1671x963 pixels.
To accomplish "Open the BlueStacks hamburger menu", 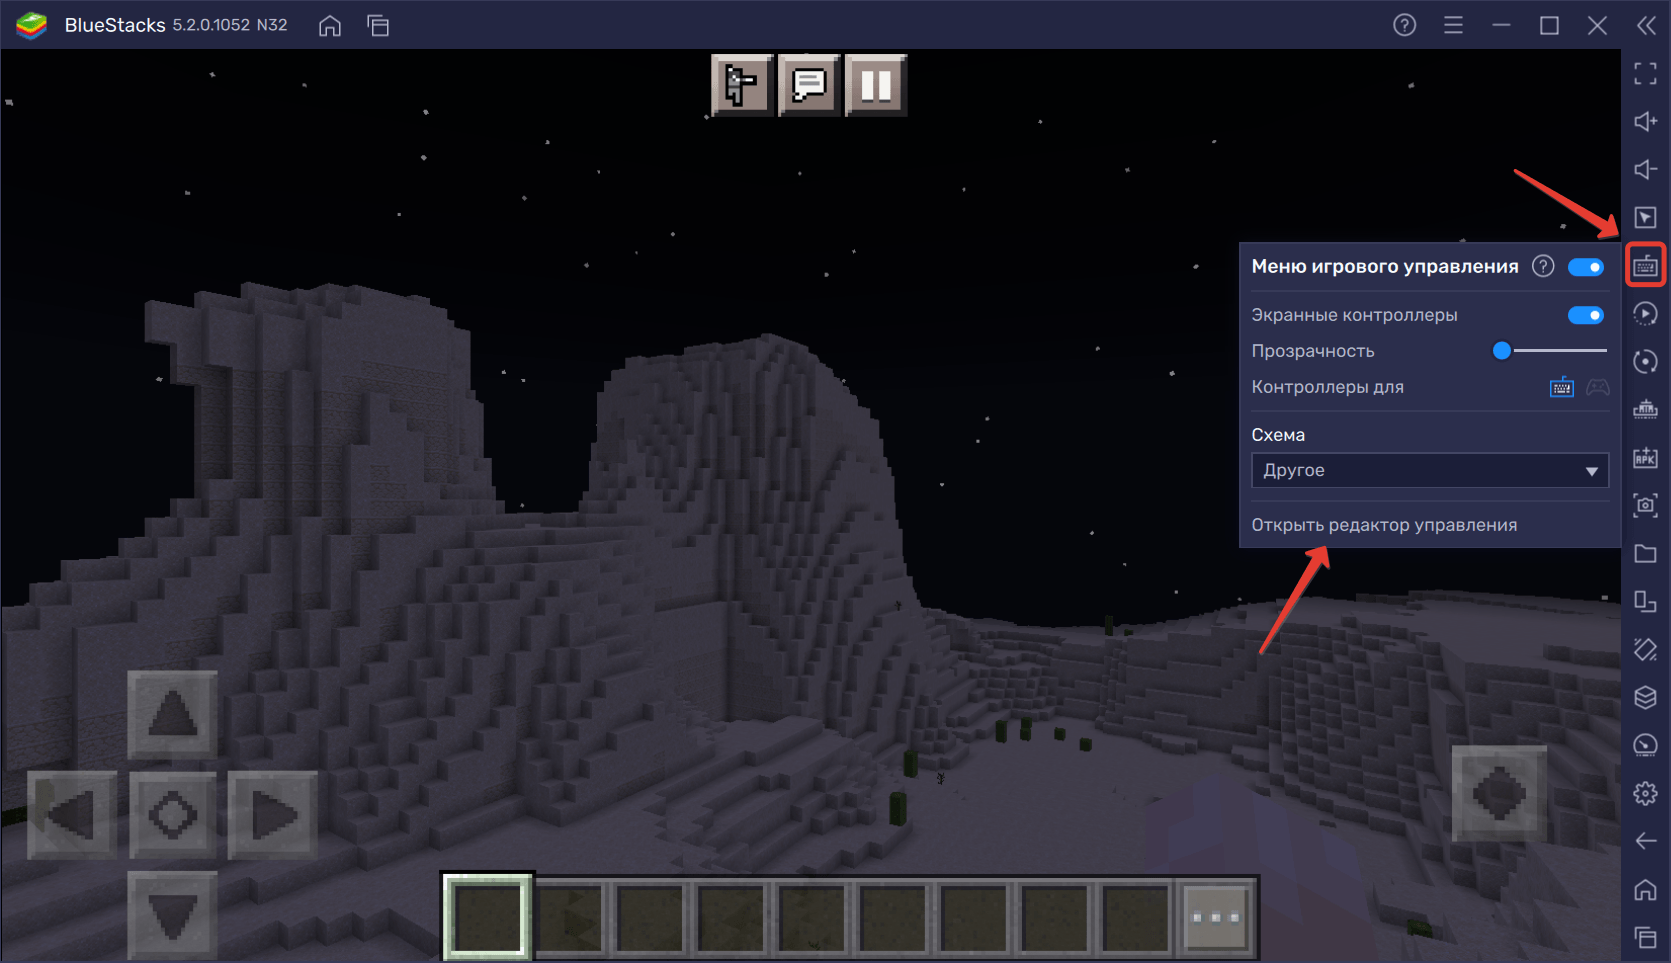I will [1453, 25].
